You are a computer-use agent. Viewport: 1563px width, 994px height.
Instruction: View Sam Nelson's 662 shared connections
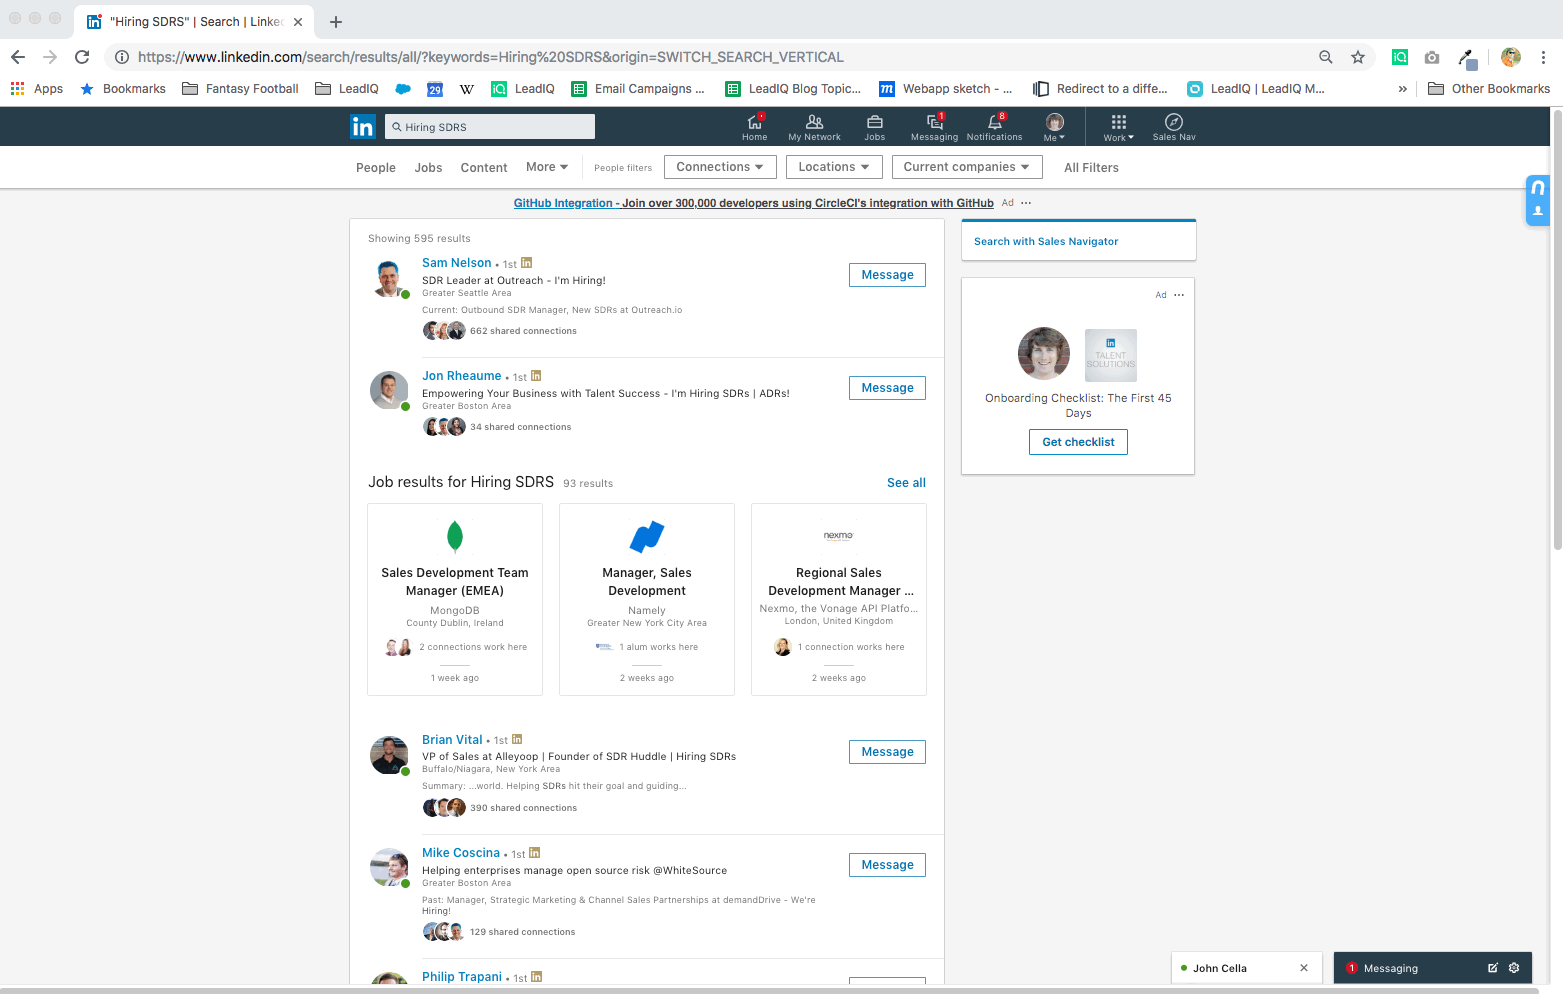pos(523,331)
